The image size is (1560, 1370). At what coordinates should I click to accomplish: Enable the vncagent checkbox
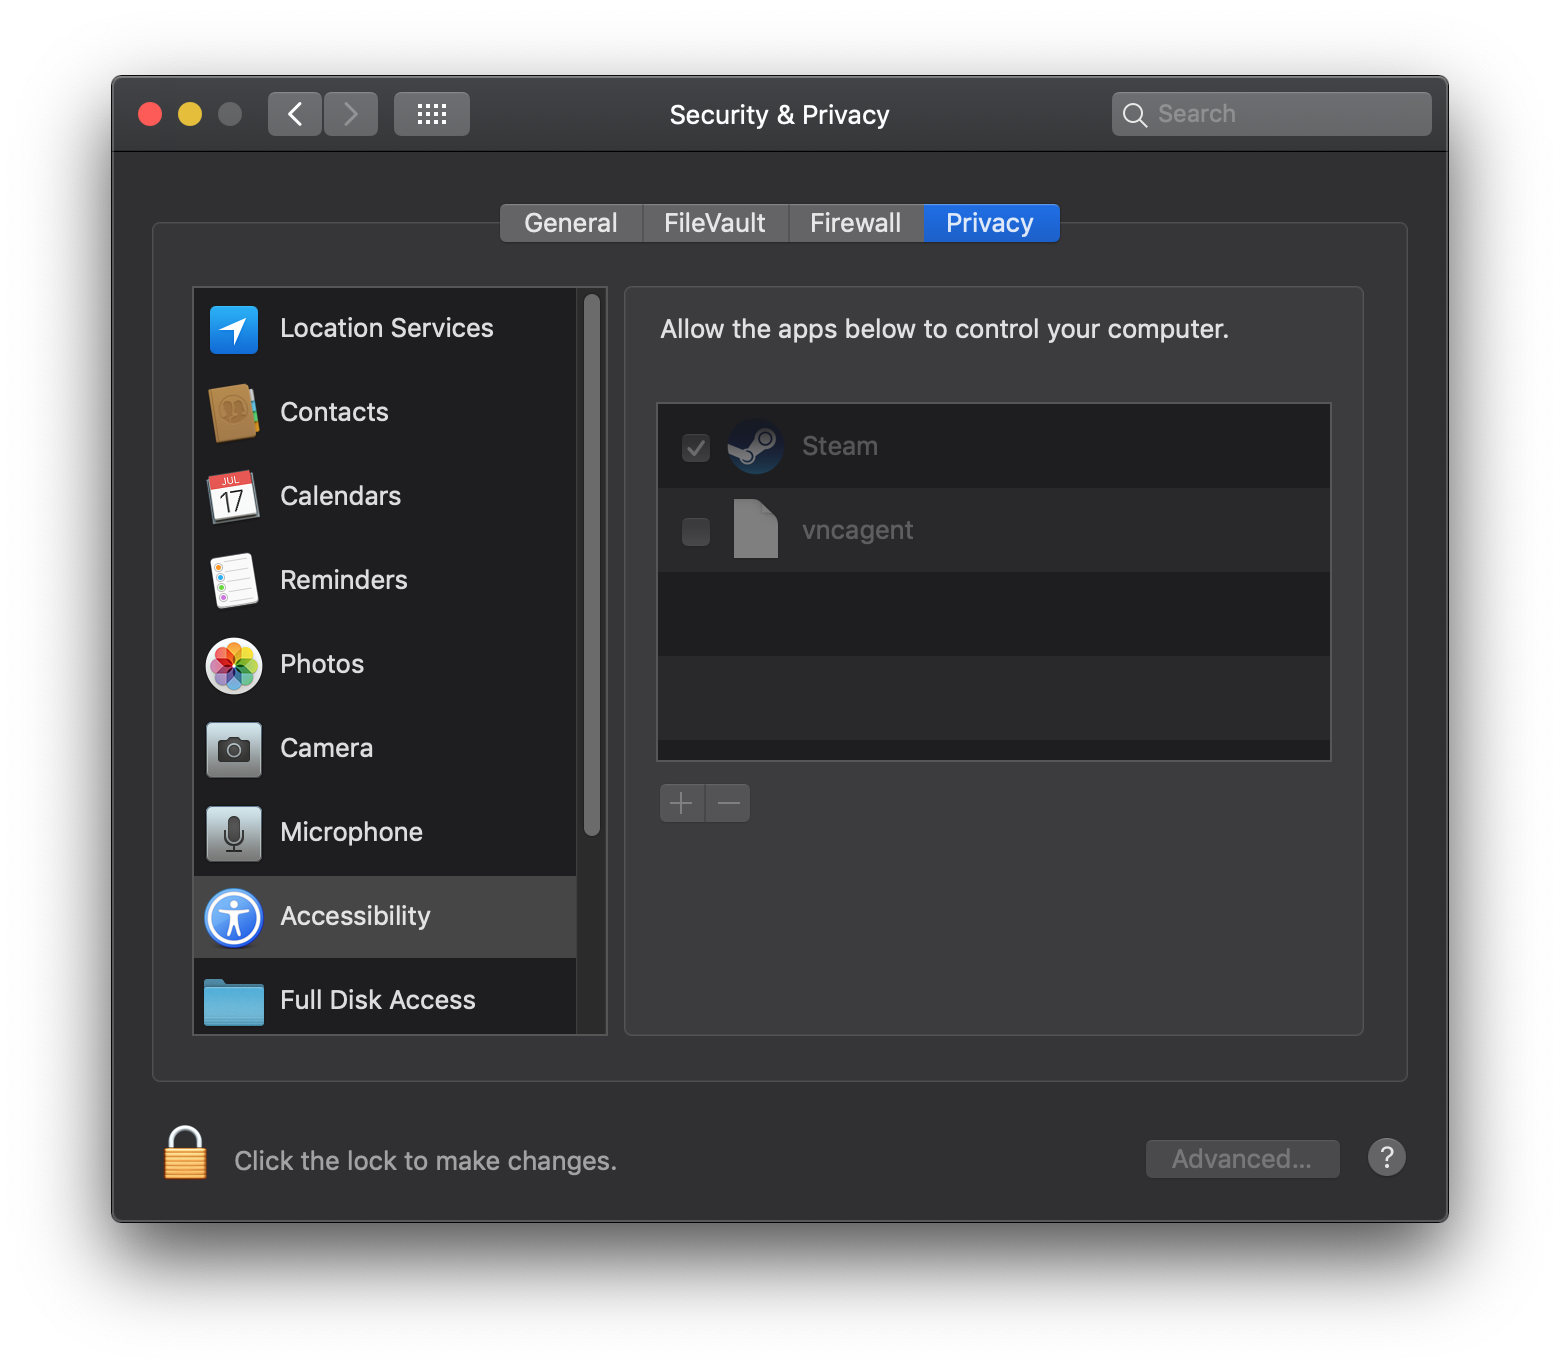[x=696, y=531]
